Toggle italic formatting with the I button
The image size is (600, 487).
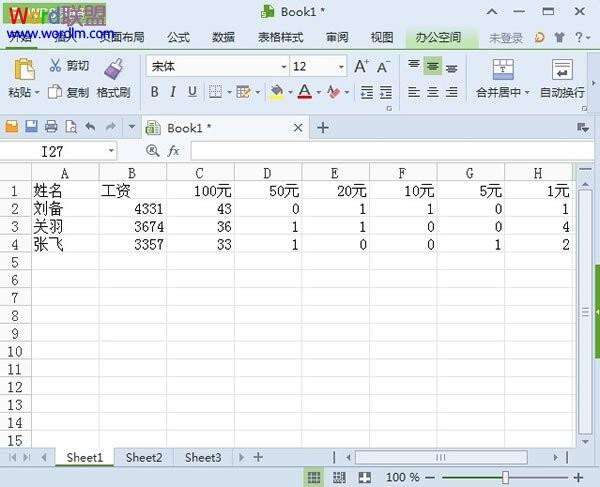pos(173,92)
